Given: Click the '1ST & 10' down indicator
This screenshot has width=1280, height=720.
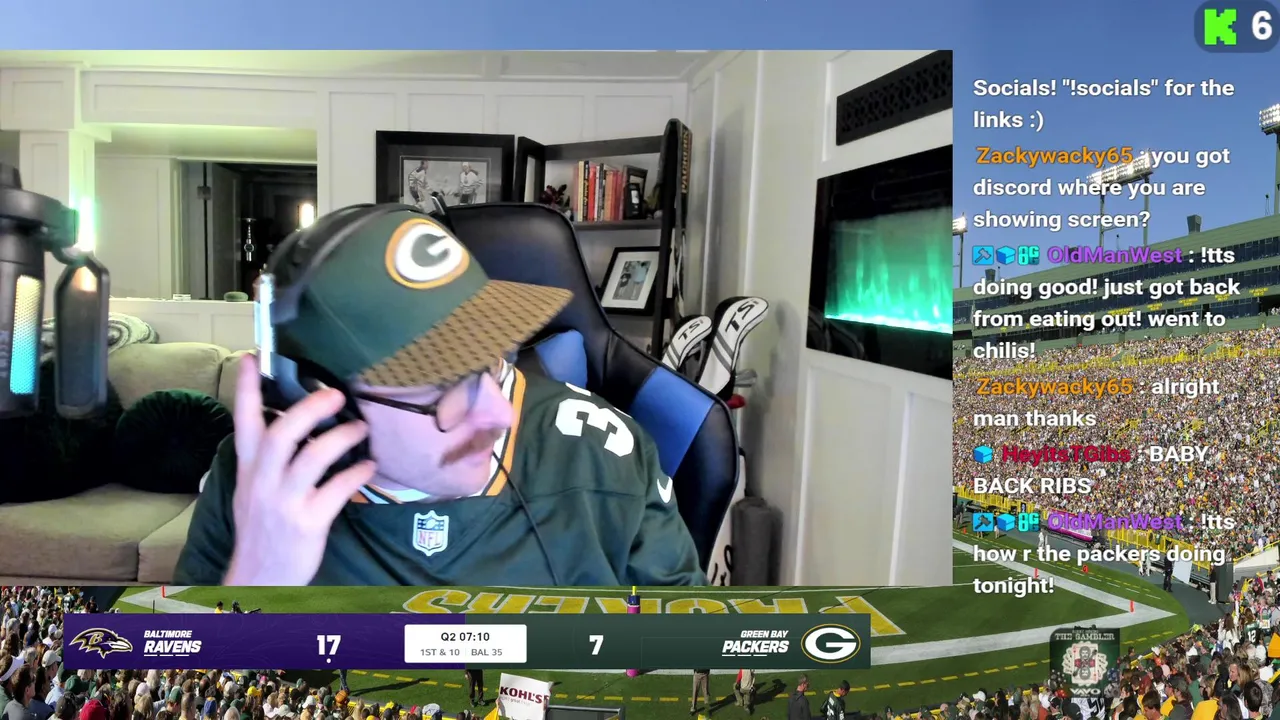Looking at the screenshot, I should (439, 652).
